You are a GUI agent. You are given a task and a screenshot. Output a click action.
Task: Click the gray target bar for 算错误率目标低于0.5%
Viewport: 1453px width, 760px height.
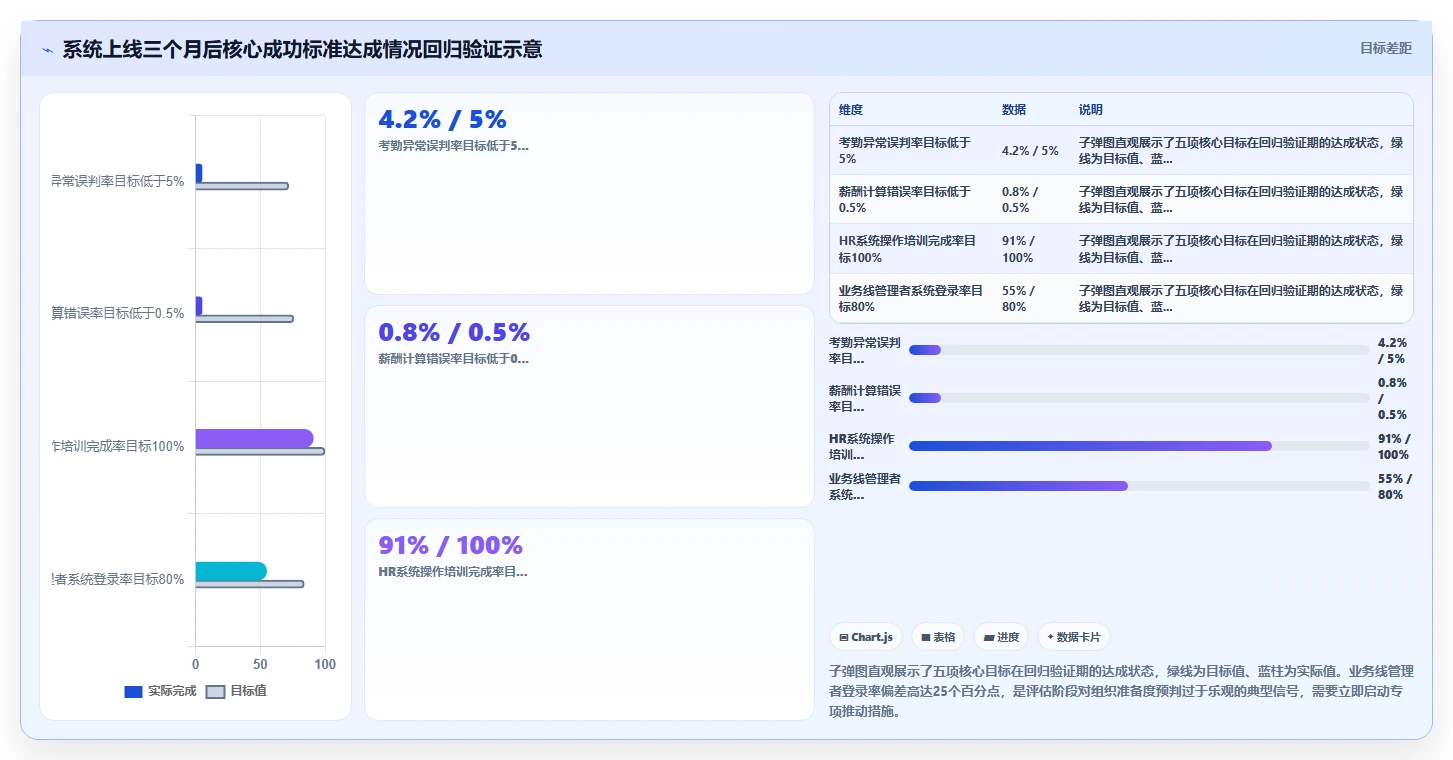[x=245, y=319]
